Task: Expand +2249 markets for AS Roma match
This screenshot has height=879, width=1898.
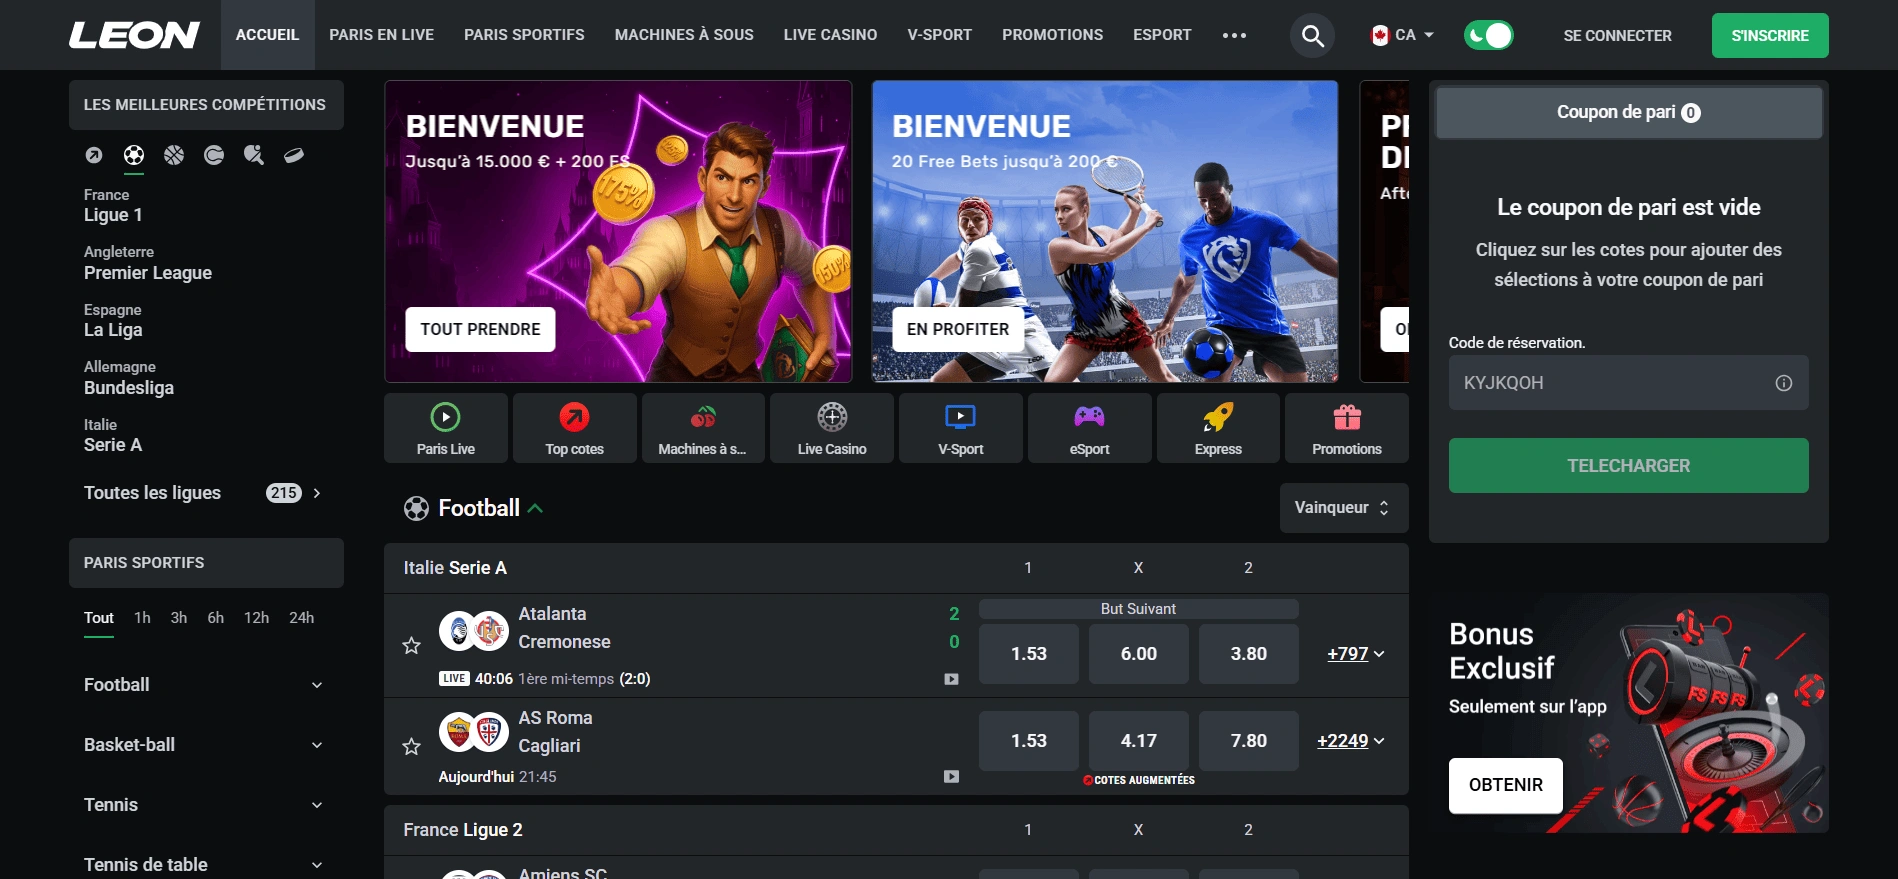Action: pyautogui.click(x=1351, y=741)
